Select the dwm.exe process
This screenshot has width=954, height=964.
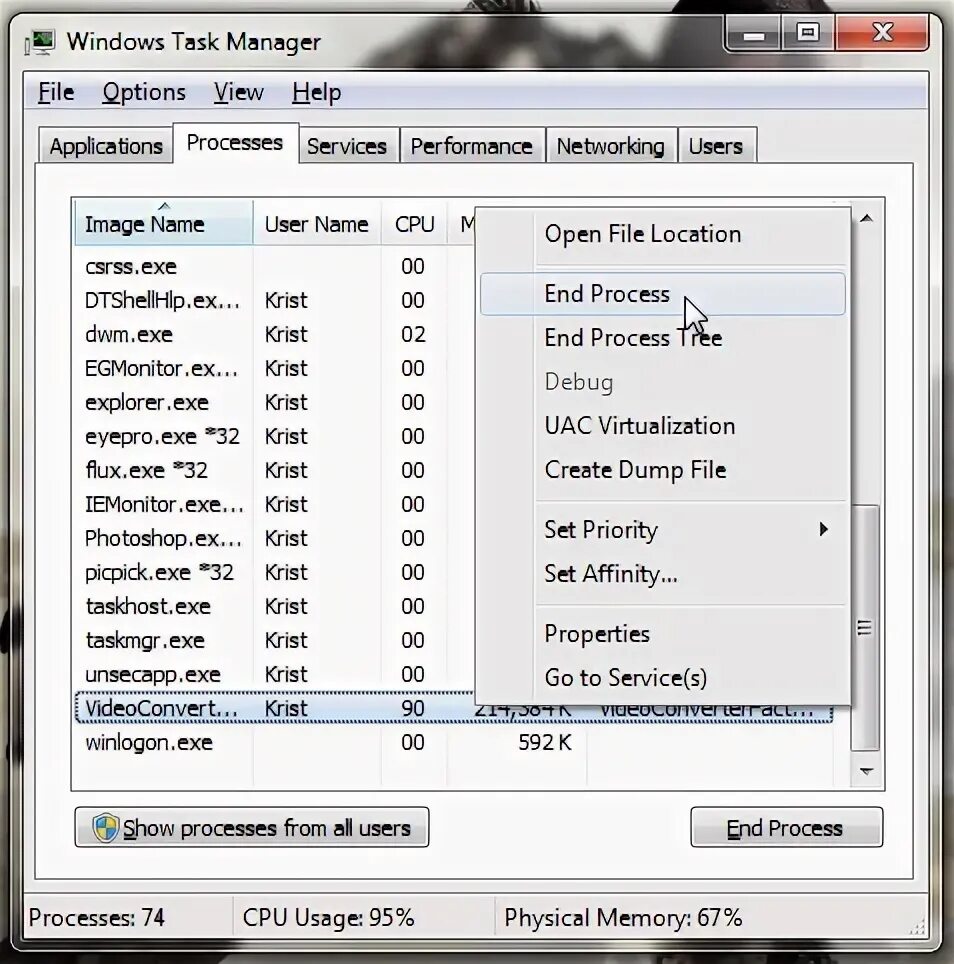coord(274,334)
